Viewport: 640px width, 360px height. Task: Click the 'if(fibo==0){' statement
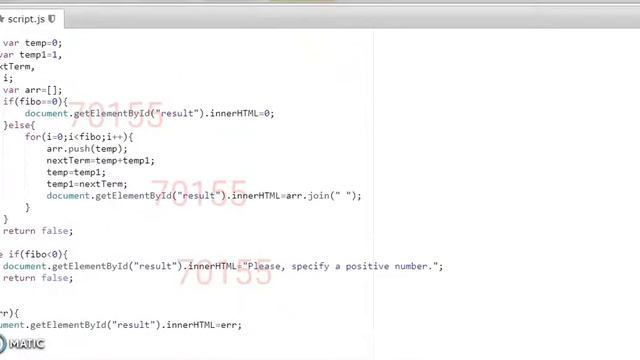[x=36, y=102]
